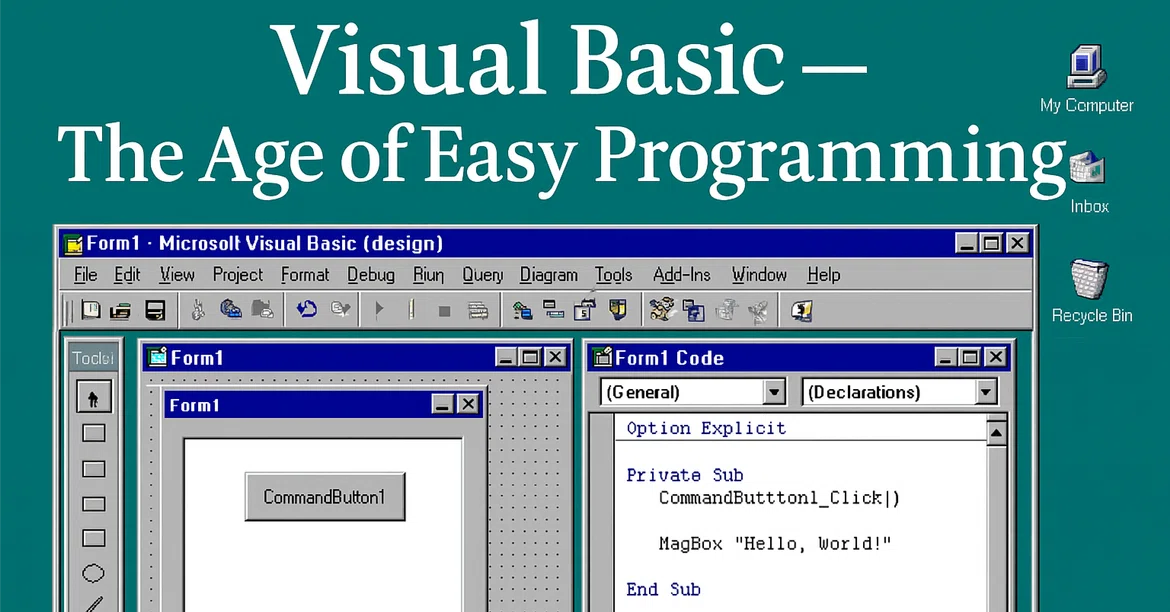Open the Format menu
Screen dimensions: 1170x612
305,275
